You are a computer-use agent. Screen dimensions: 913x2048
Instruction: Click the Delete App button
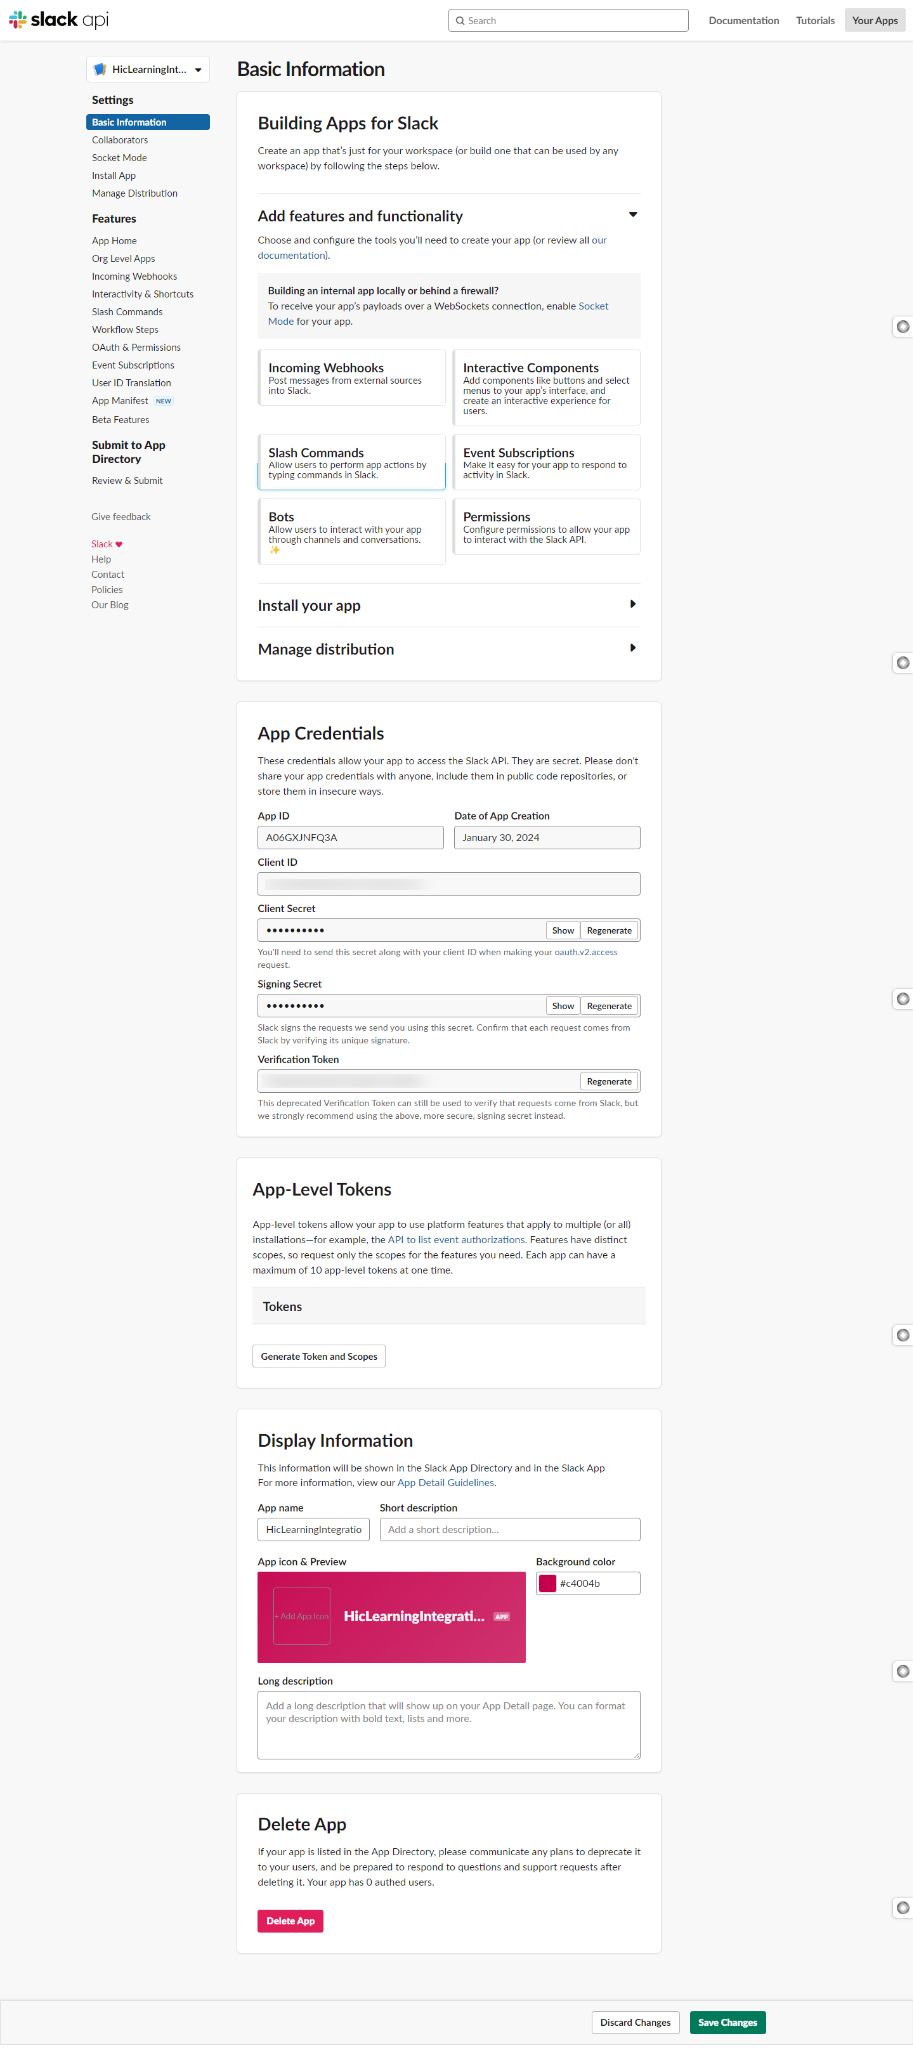click(x=291, y=1921)
